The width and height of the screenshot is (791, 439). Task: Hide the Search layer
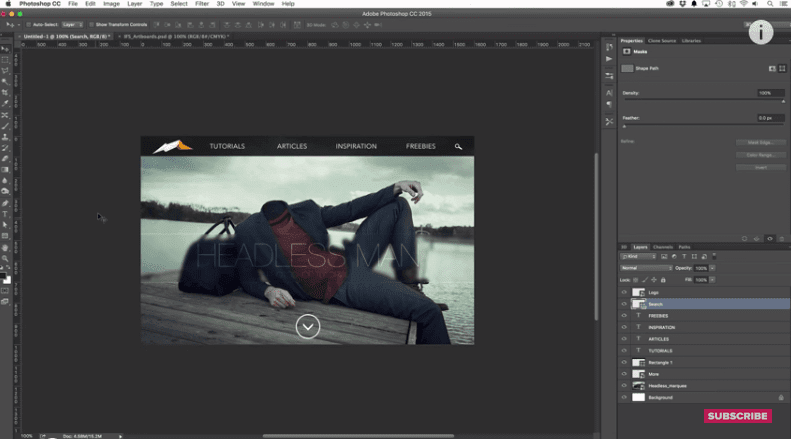(624, 304)
